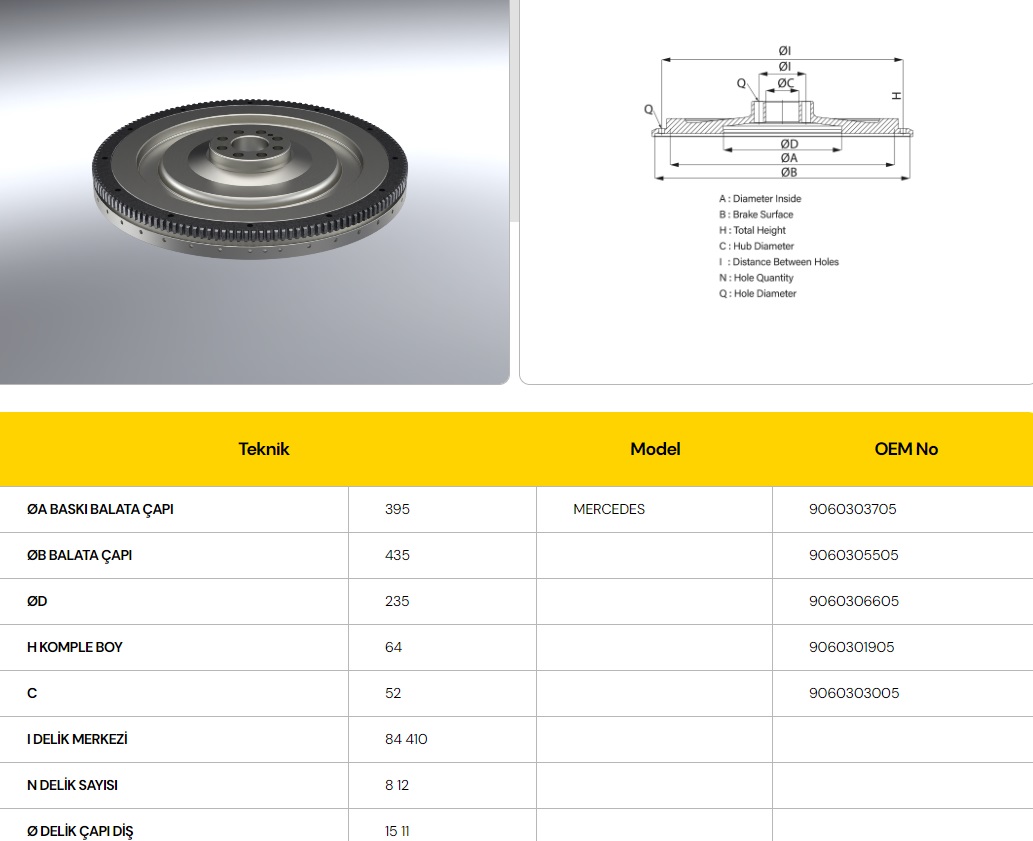Select the OEM No column header
1033x841 pixels.
[906, 449]
